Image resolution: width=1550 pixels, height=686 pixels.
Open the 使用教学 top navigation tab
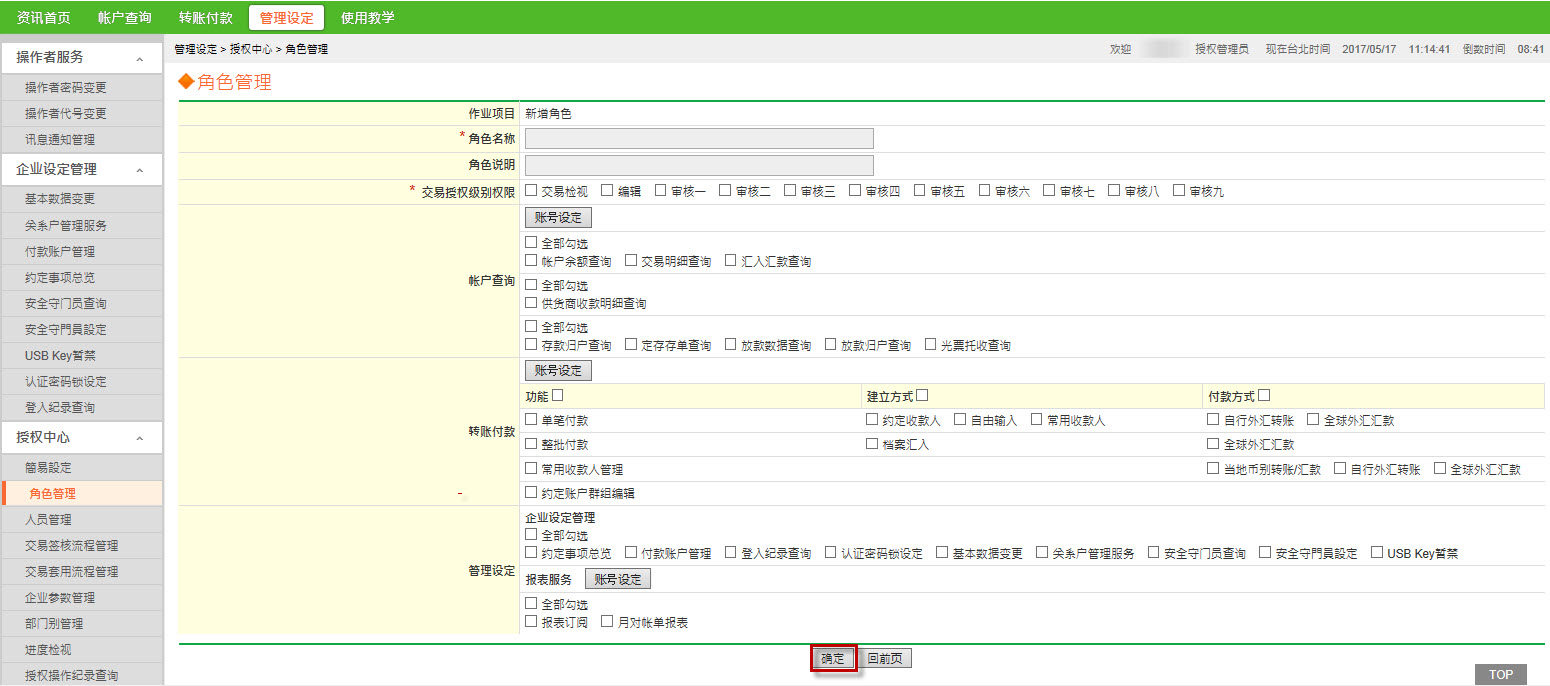click(367, 18)
